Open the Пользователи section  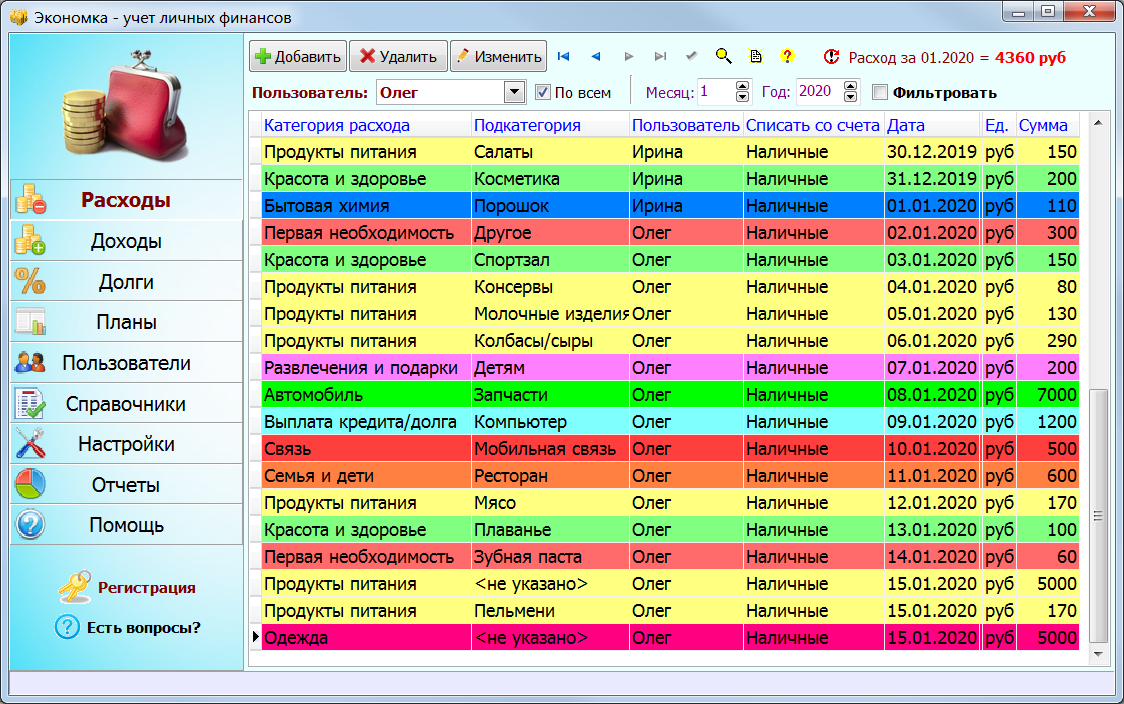pyautogui.click(x=127, y=363)
